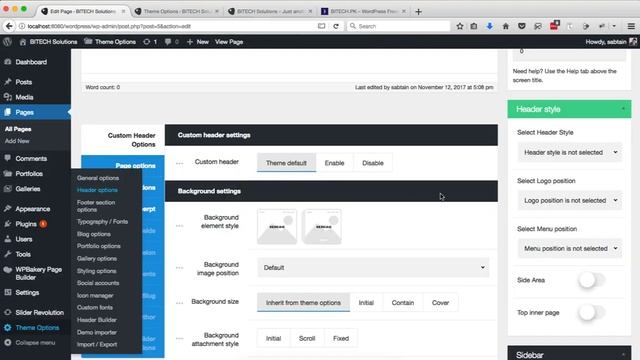Image resolution: width=640 pixels, height=360 pixels.
Task: Collapse the Header style panel
Action: click(x=623, y=109)
